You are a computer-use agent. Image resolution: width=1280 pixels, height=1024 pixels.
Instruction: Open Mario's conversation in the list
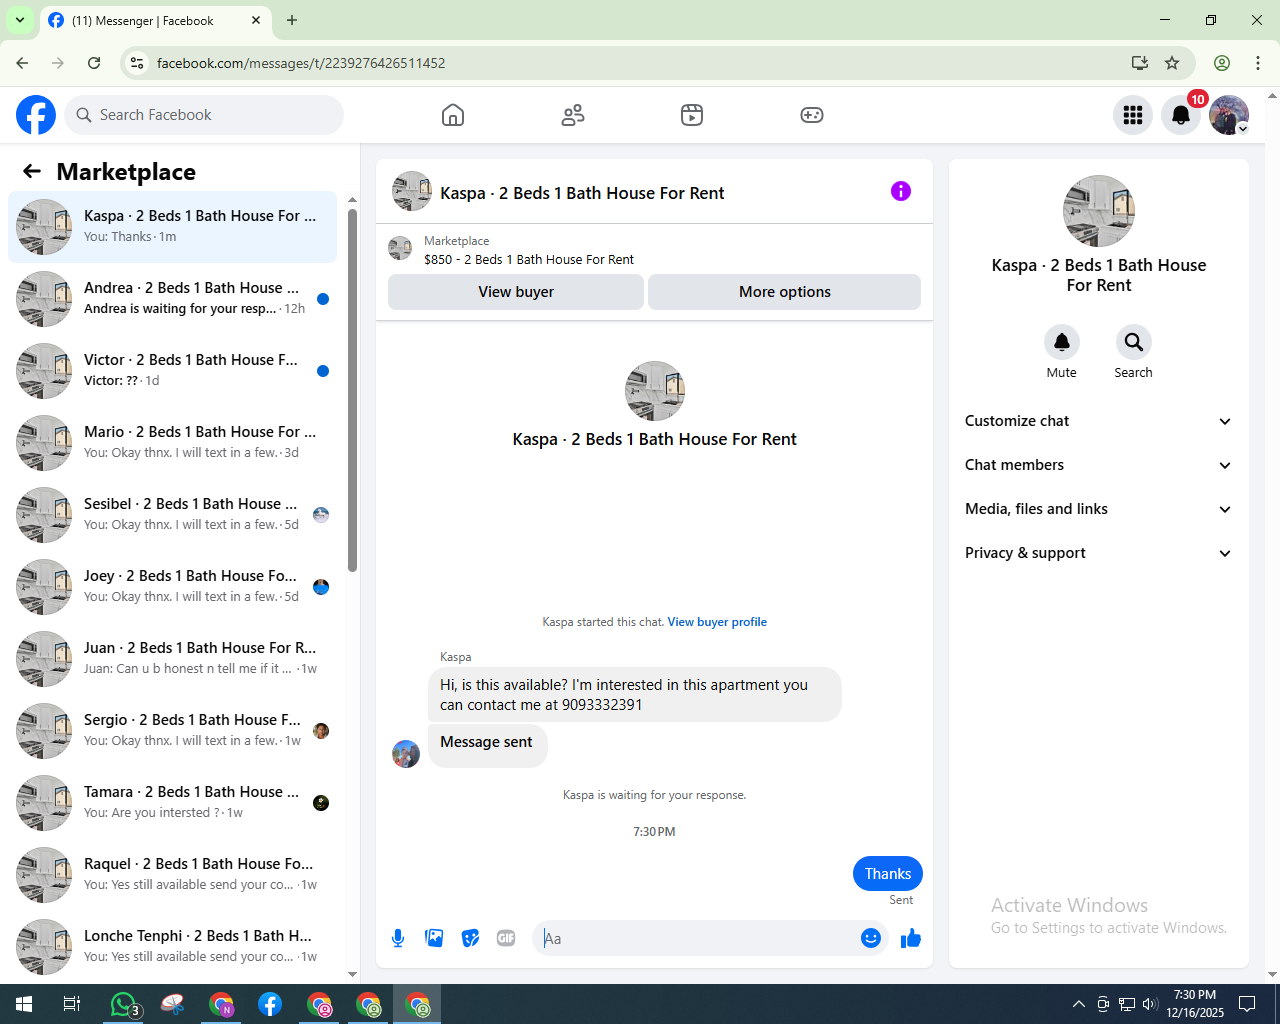(173, 443)
